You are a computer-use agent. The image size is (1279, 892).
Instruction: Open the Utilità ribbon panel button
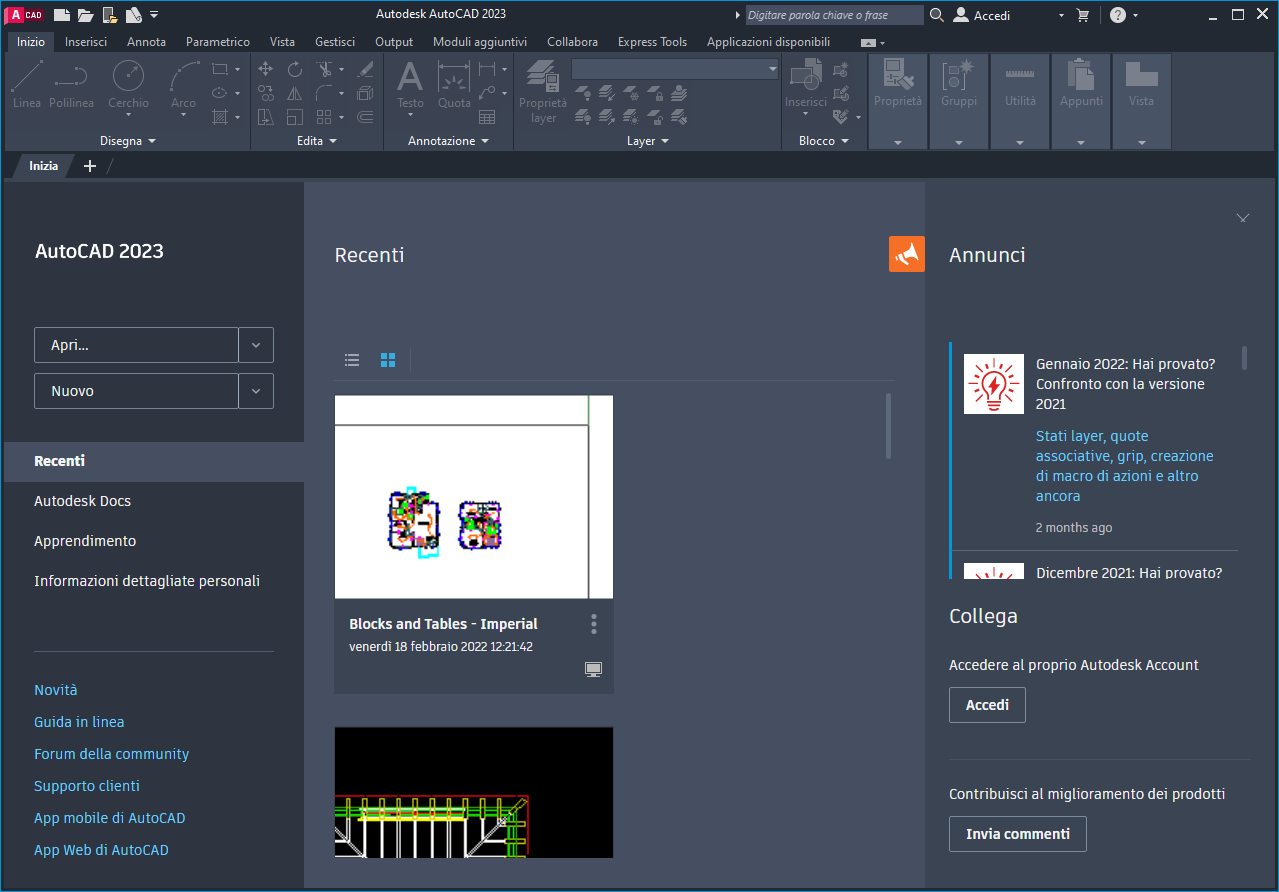(x=1020, y=101)
